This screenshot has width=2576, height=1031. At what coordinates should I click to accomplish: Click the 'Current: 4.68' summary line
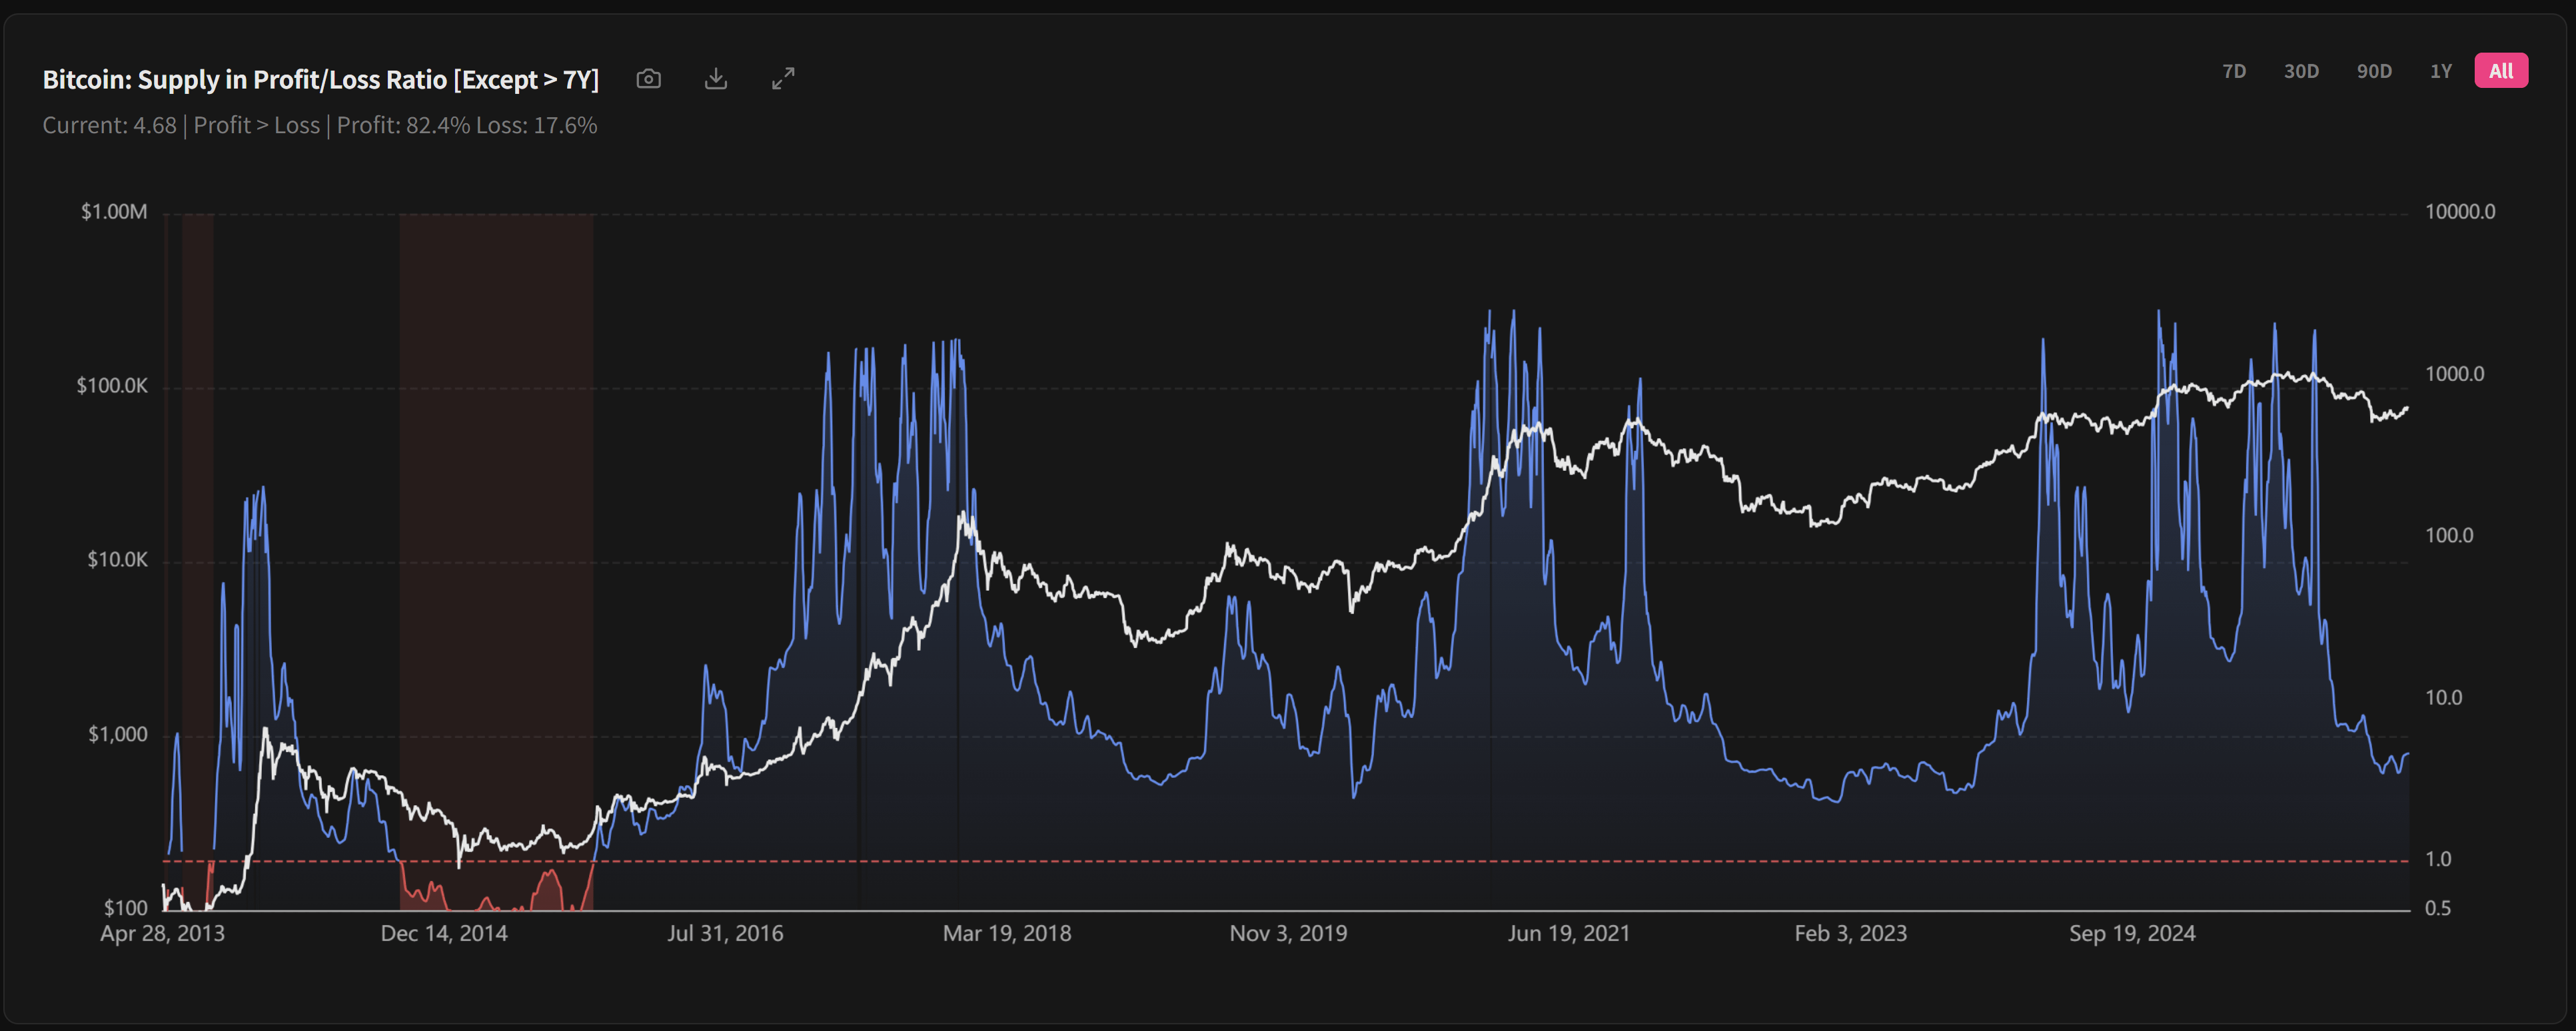point(320,126)
